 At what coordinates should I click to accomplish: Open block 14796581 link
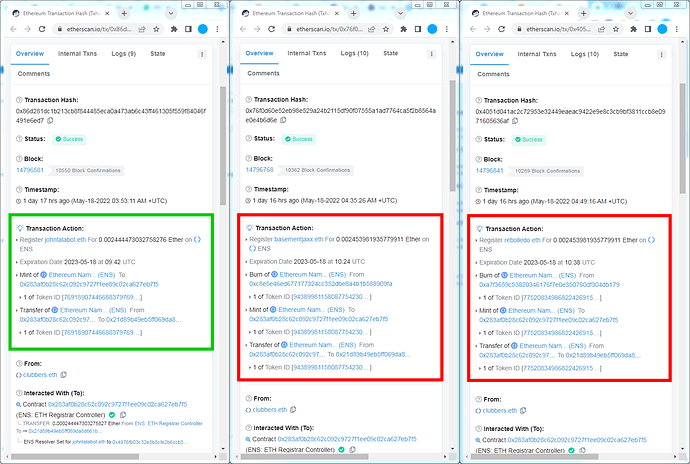coord(30,170)
